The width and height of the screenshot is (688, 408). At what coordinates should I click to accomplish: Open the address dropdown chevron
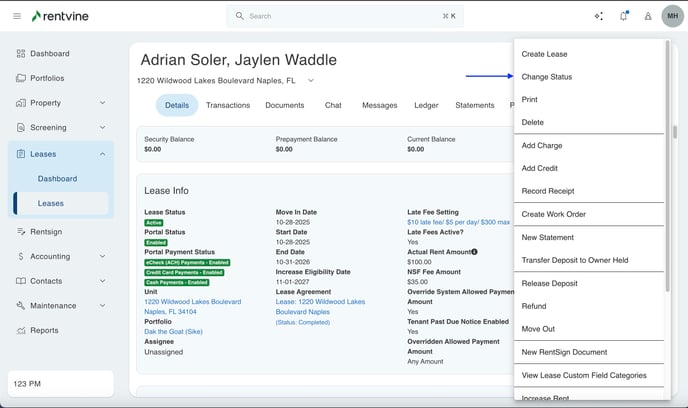point(311,81)
